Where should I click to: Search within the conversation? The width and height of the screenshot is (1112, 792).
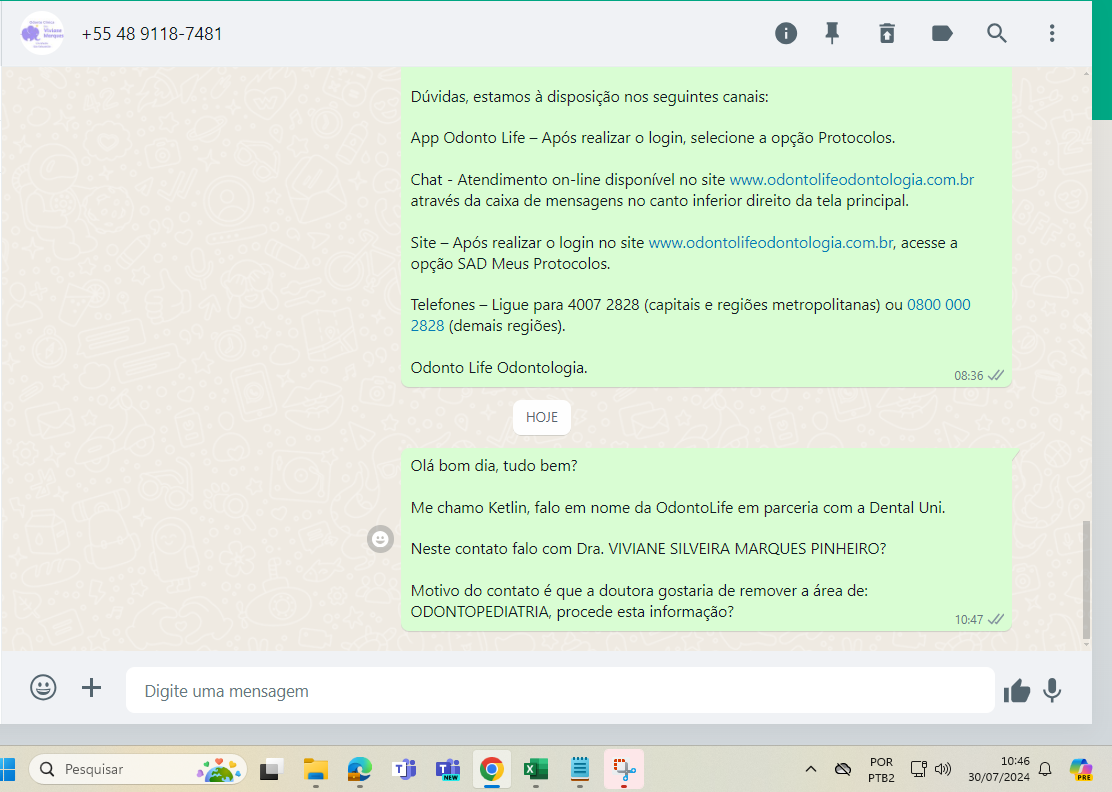[x=996, y=33]
